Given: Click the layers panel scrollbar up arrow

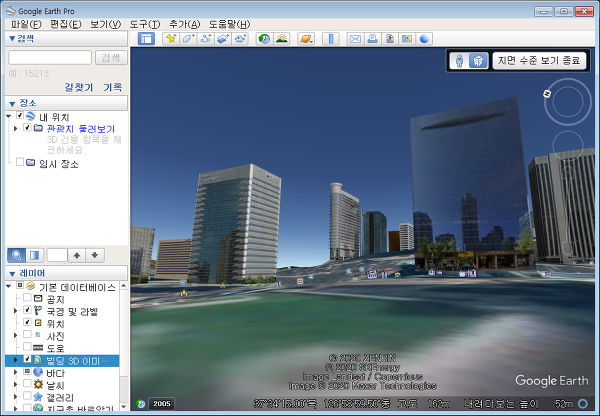Looking at the screenshot, I should [x=124, y=286].
